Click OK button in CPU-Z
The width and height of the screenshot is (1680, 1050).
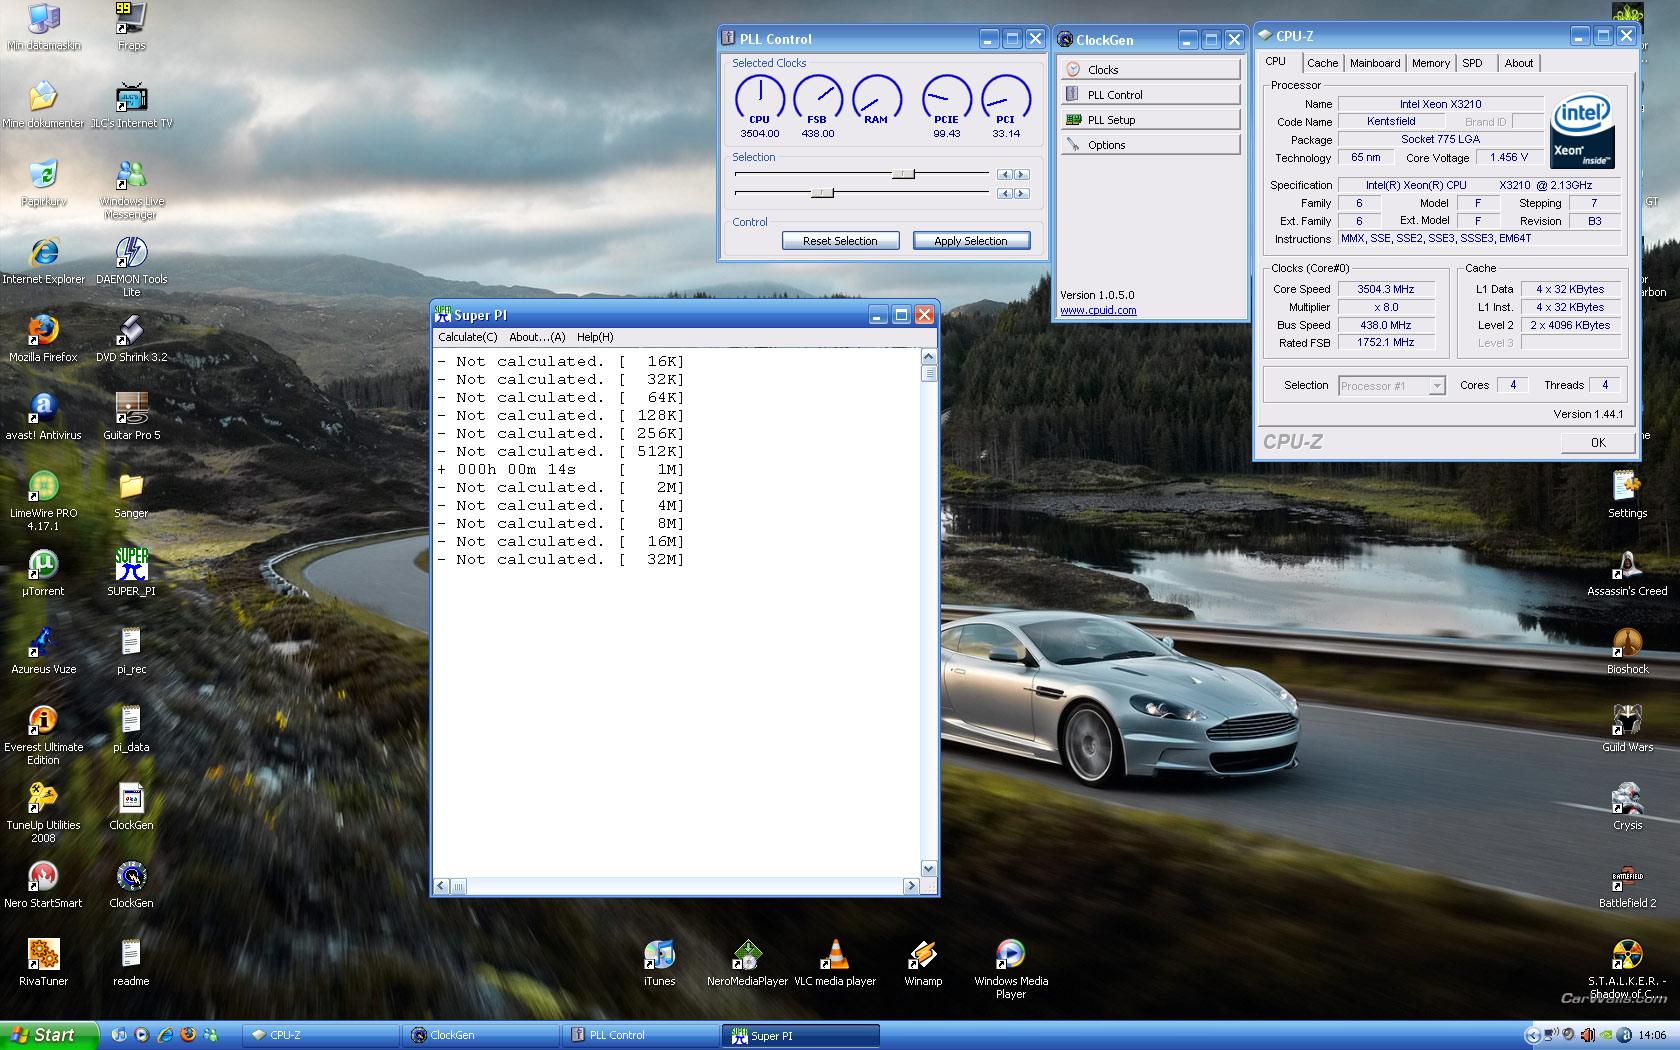(x=1598, y=442)
